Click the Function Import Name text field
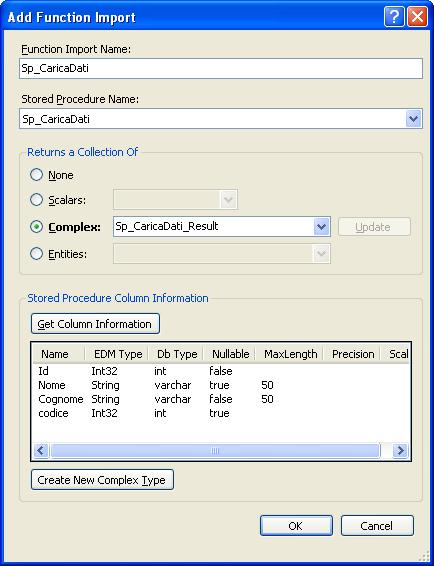 point(221,69)
